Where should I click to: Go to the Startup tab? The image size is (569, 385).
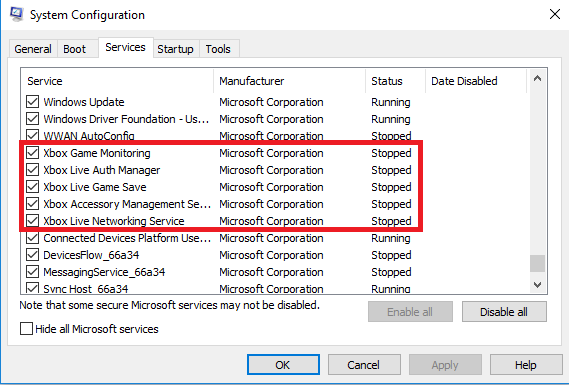coord(175,49)
